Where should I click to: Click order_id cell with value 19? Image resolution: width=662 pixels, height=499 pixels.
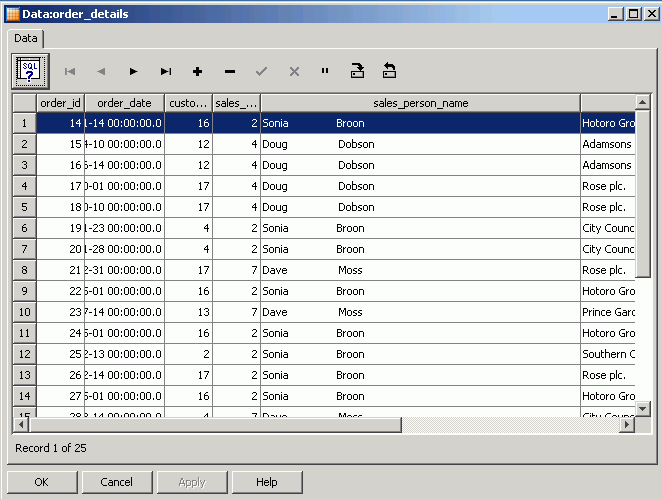coord(60,228)
